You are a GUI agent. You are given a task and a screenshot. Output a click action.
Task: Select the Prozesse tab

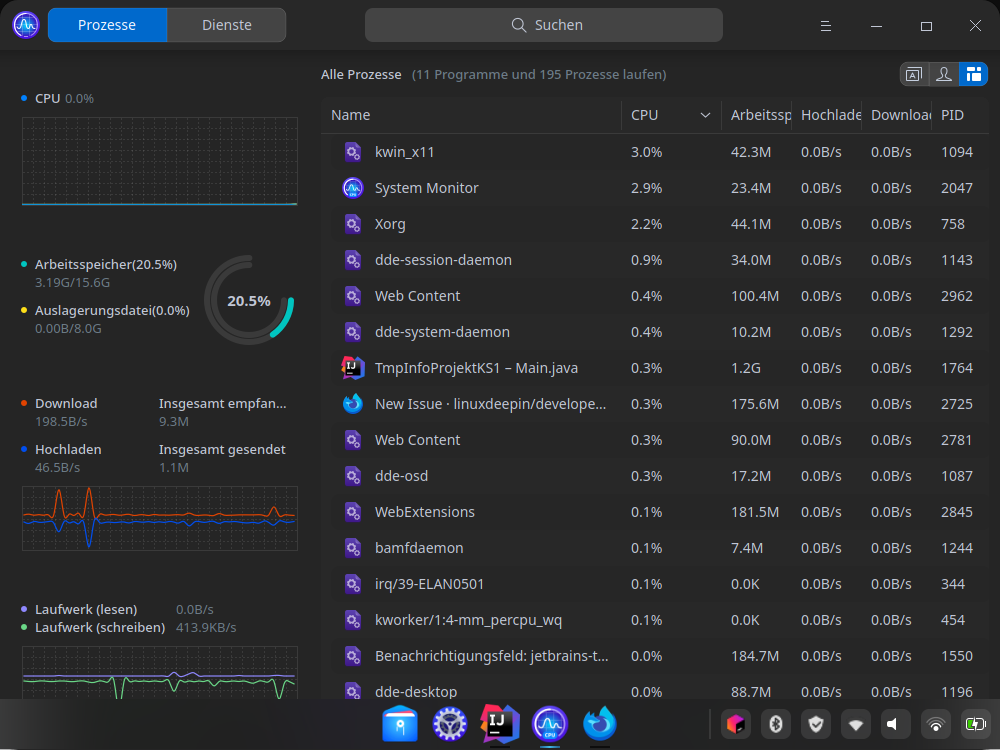pos(107,24)
